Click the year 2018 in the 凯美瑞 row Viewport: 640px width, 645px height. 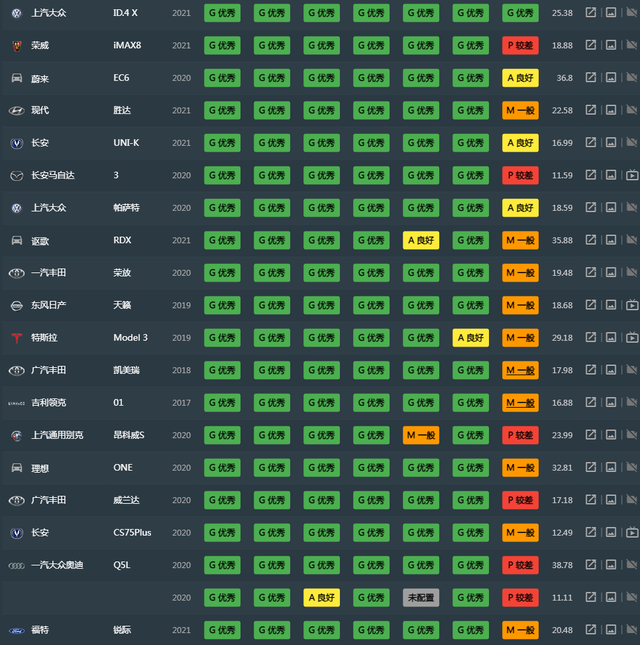point(181,370)
